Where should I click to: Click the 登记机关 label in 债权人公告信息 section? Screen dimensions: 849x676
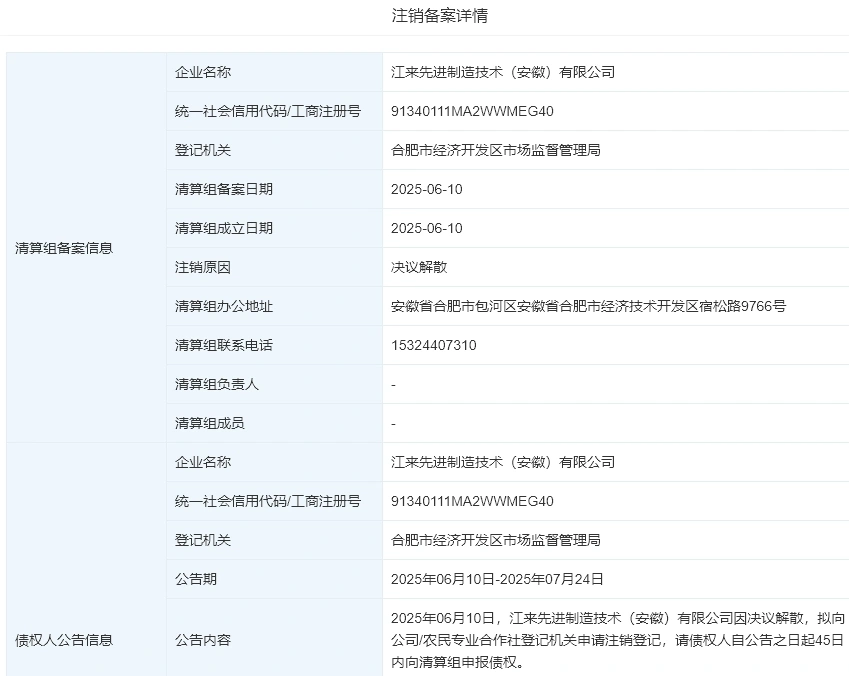point(203,540)
